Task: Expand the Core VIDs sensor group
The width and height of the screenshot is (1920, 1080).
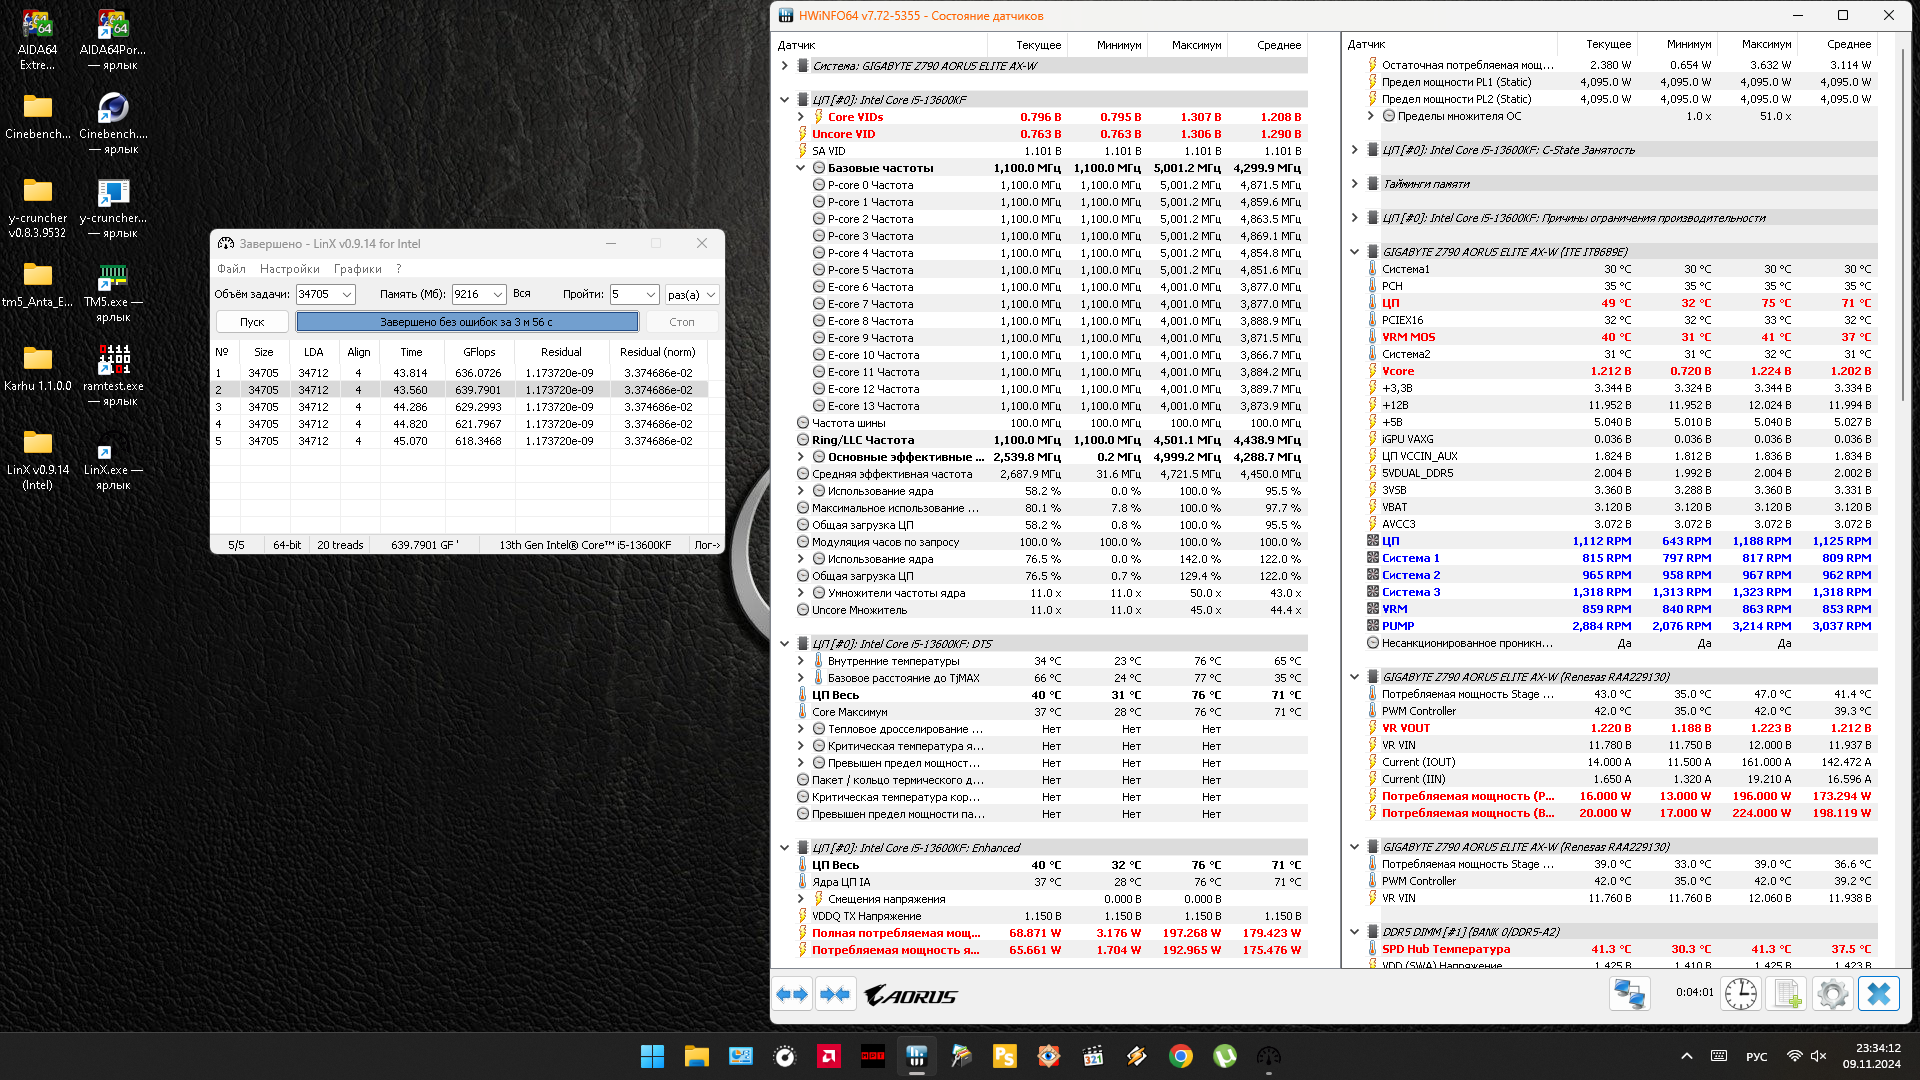Action: (x=801, y=117)
